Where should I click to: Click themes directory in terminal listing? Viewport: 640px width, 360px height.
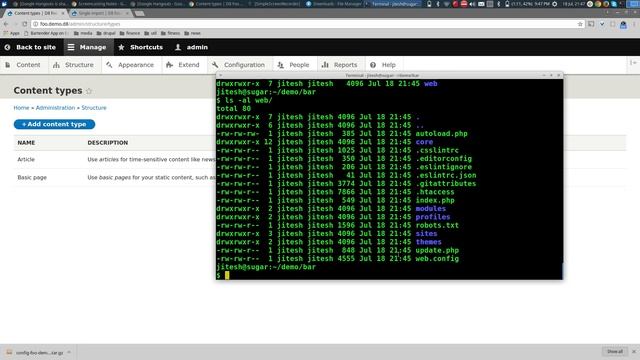point(429,242)
